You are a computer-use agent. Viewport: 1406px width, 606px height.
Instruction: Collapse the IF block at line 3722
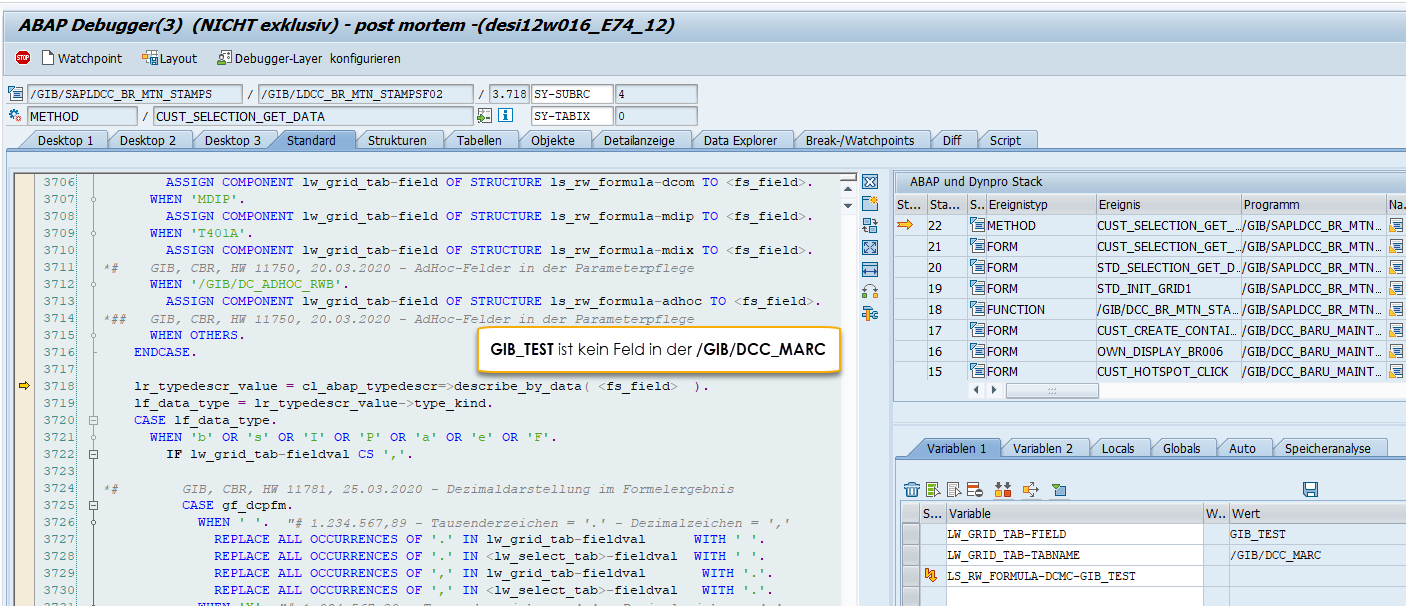pyautogui.click(x=93, y=455)
